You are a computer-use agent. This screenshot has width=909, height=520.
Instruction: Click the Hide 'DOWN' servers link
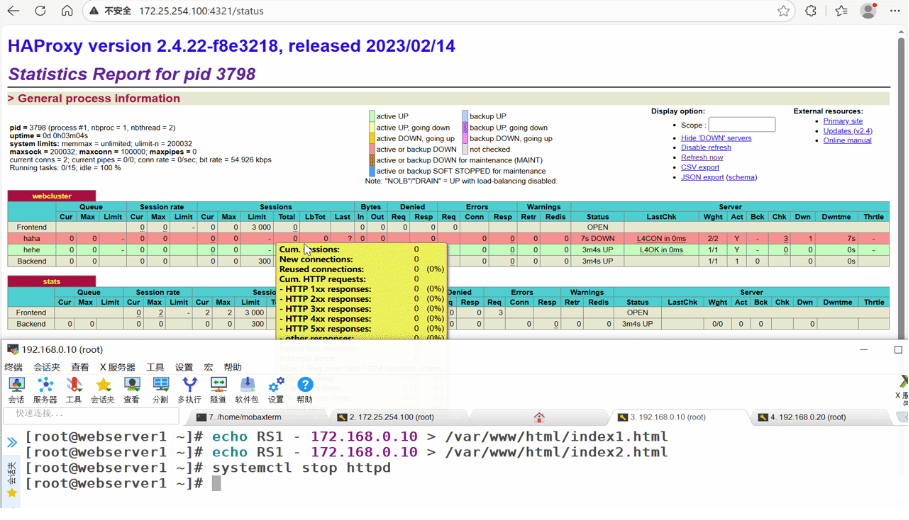tap(716, 138)
